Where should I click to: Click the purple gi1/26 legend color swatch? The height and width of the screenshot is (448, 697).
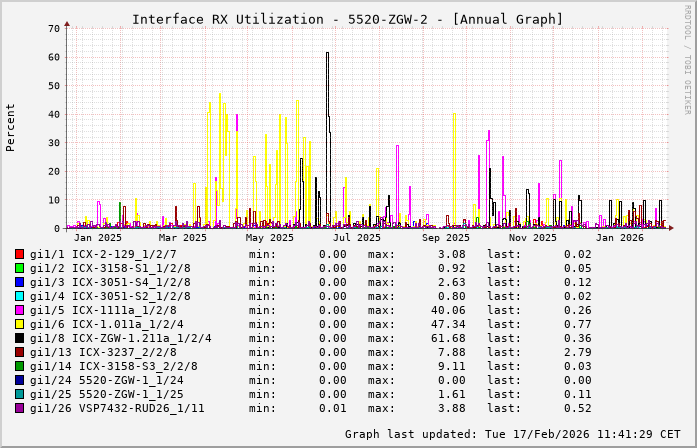click(x=20, y=409)
